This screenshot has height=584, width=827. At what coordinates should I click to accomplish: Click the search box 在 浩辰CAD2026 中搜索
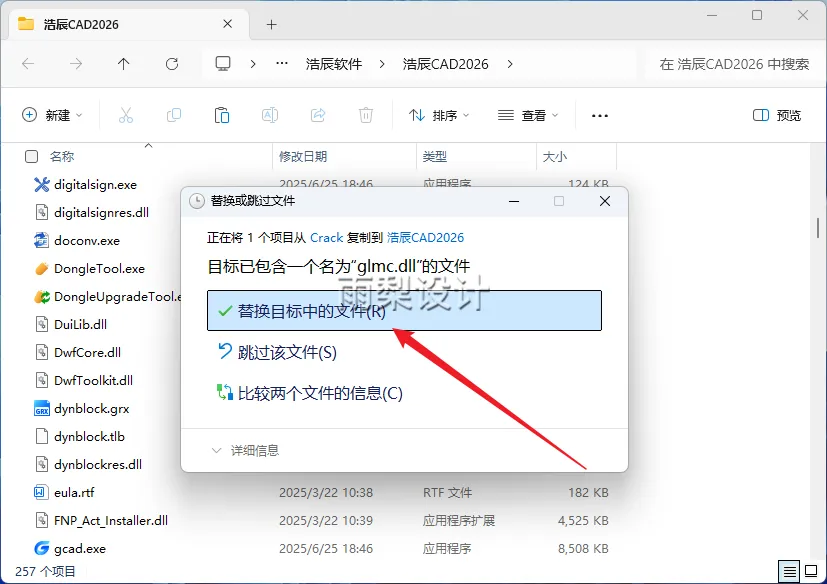(x=734, y=64)
